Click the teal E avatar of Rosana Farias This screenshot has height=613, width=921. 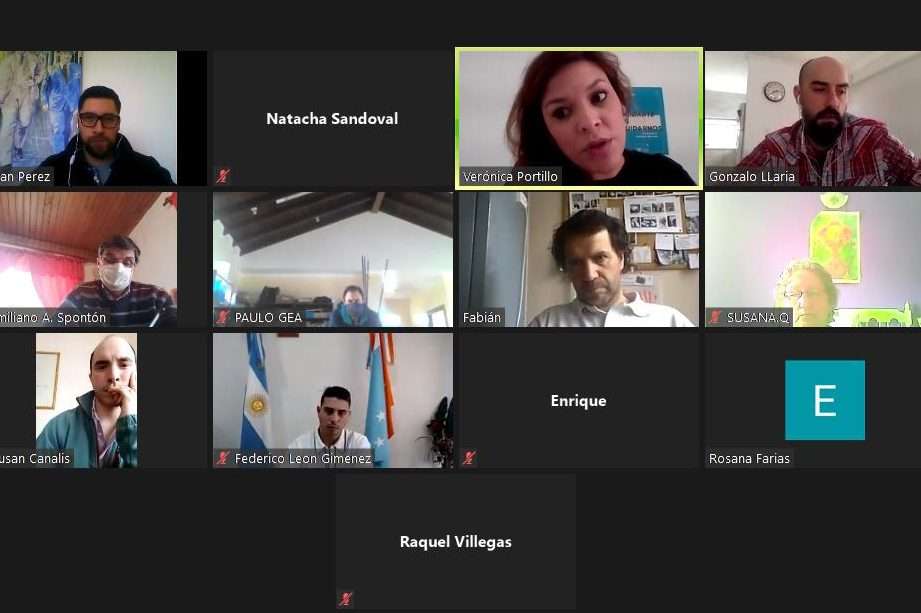coord(825,400)
